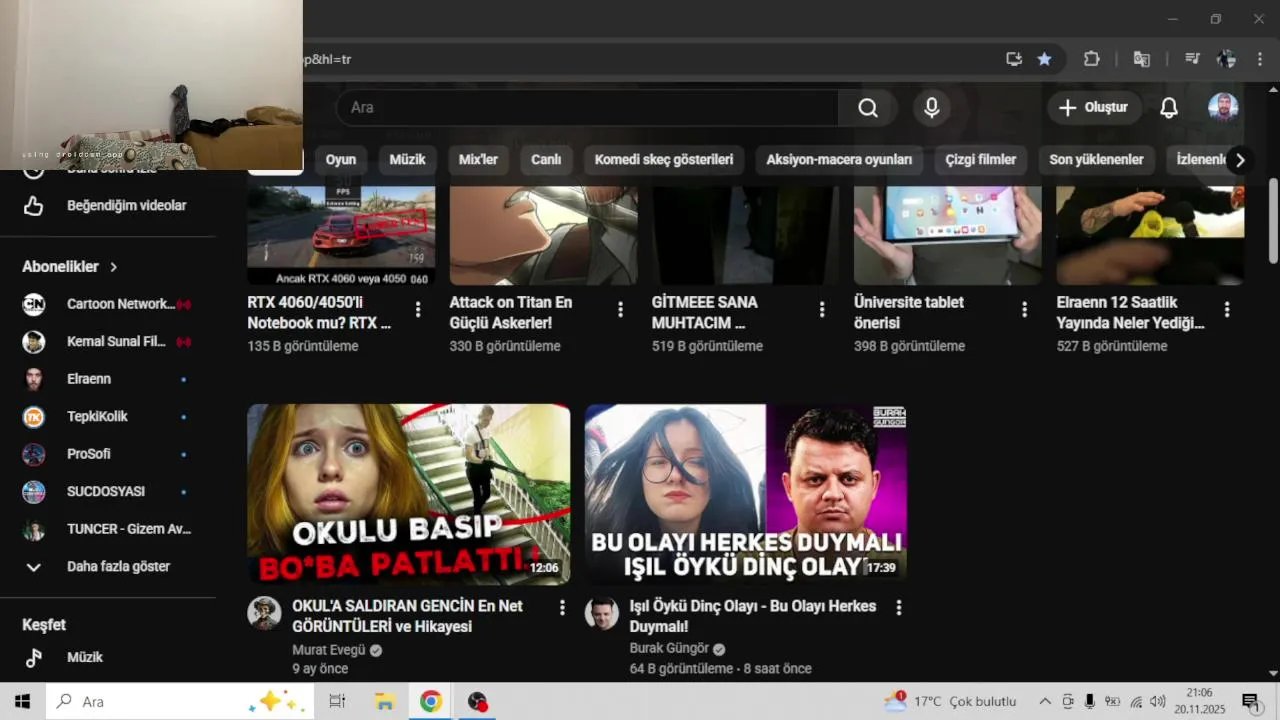
Task: Open Task View on taskbar
Action: coord(337,702)
